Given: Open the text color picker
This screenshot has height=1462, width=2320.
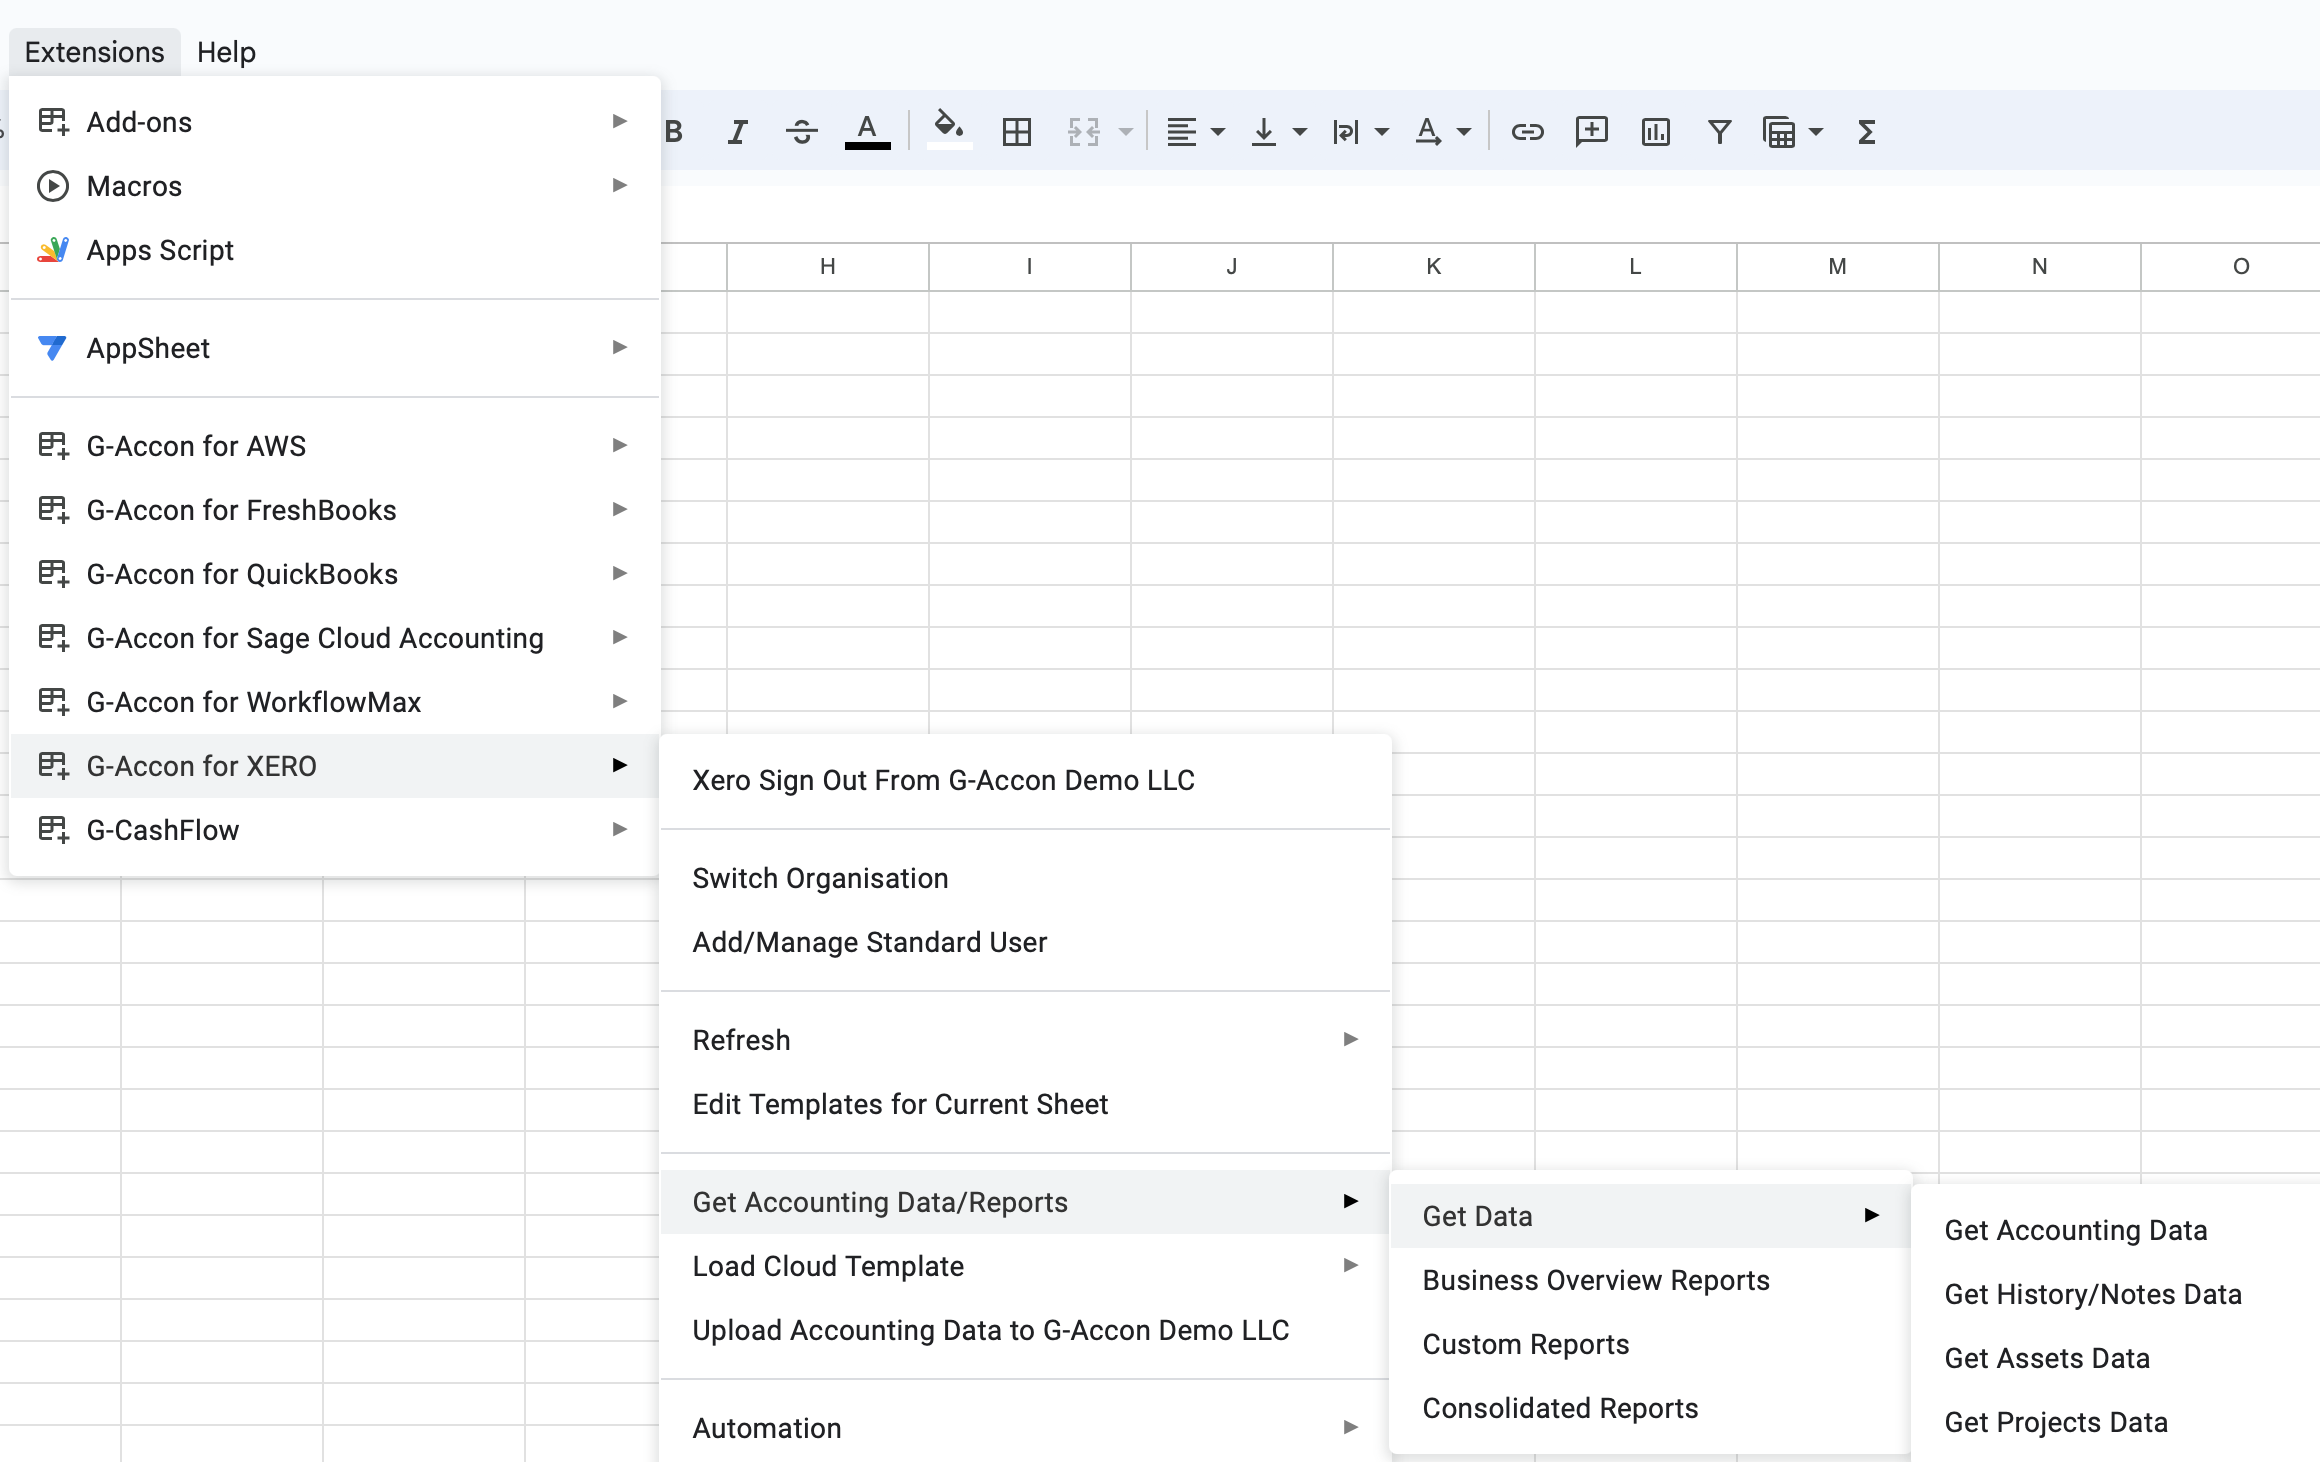Looking at the screenshot, I should coord(867,132).
